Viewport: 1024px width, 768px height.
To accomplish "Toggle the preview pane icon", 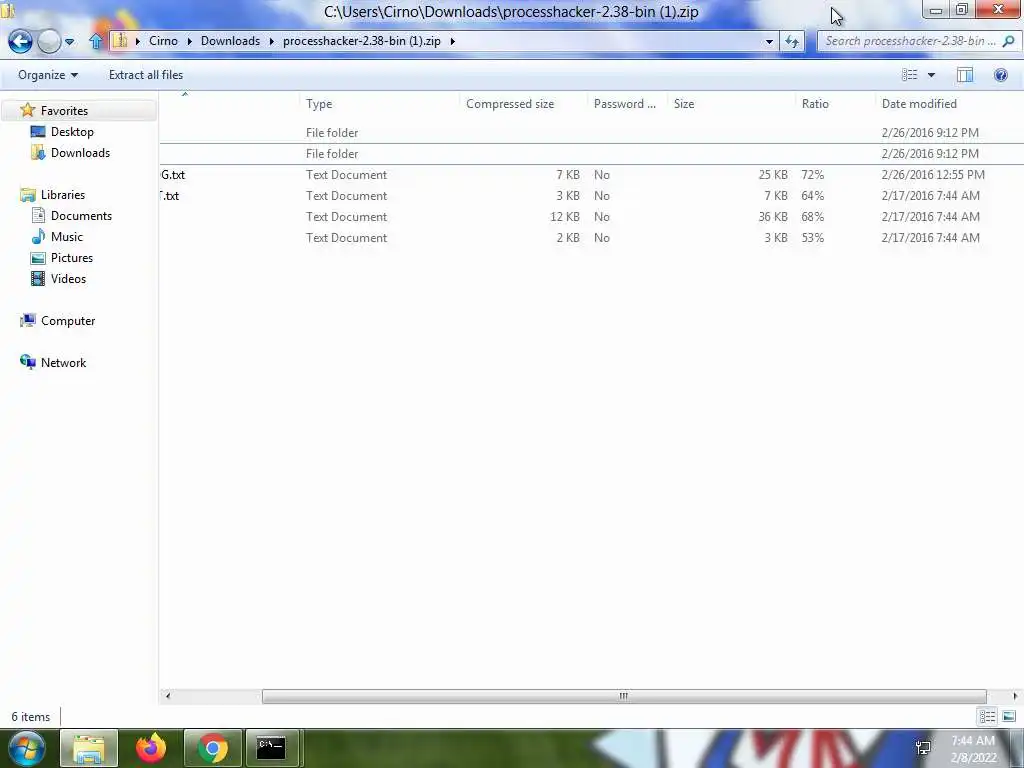I will click(965, 75).
